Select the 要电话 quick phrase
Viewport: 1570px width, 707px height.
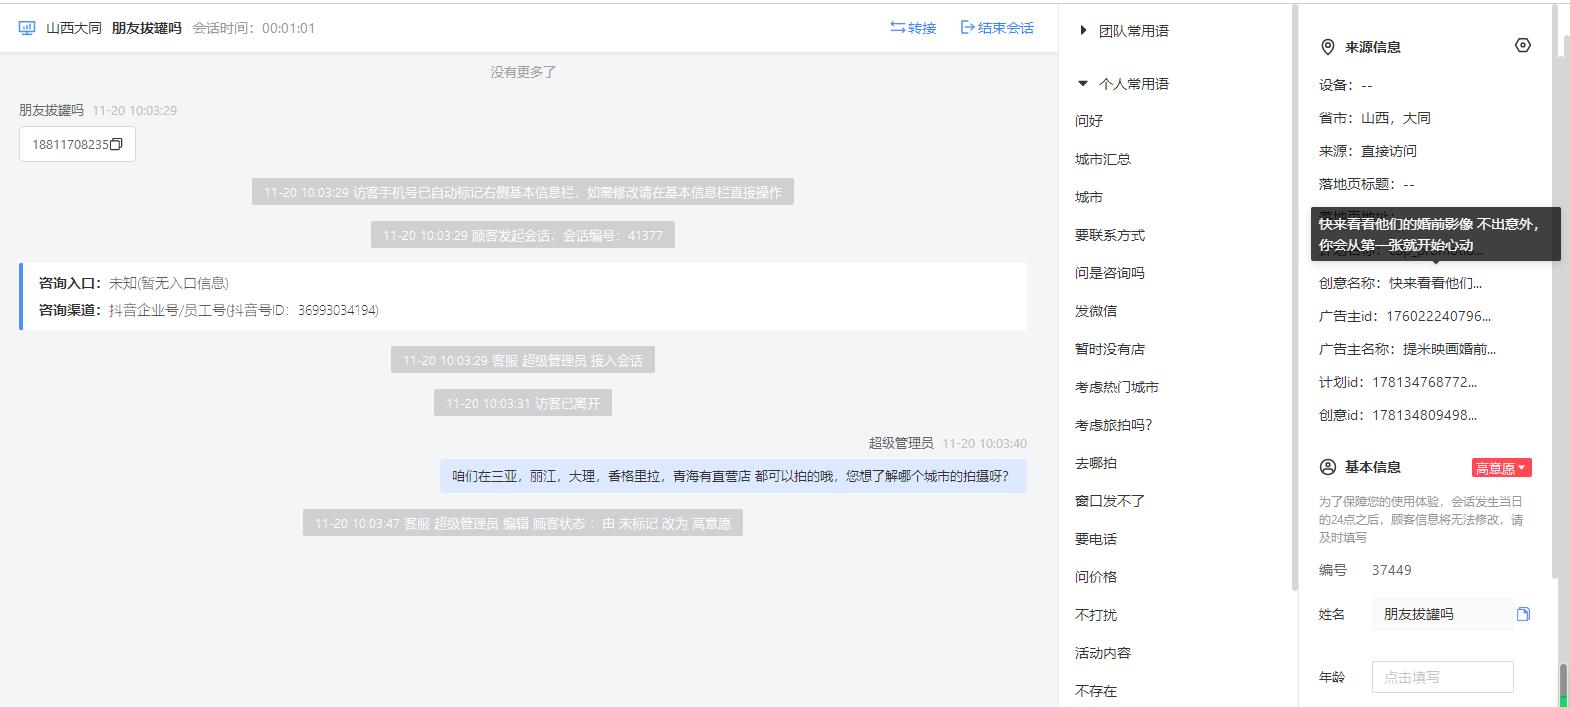1096,539
